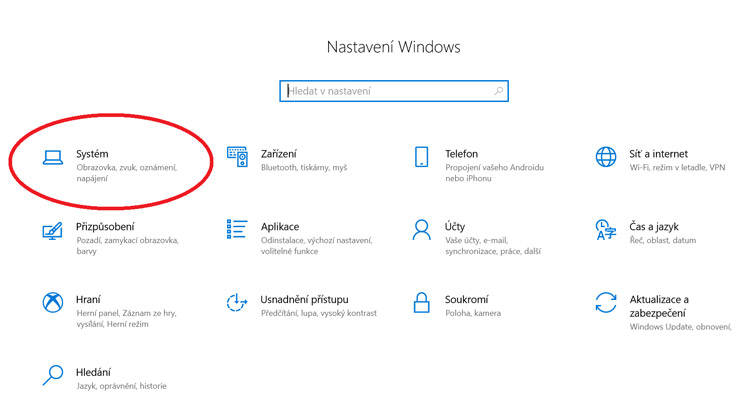Open the Síť a internet title

click(658, 154)
